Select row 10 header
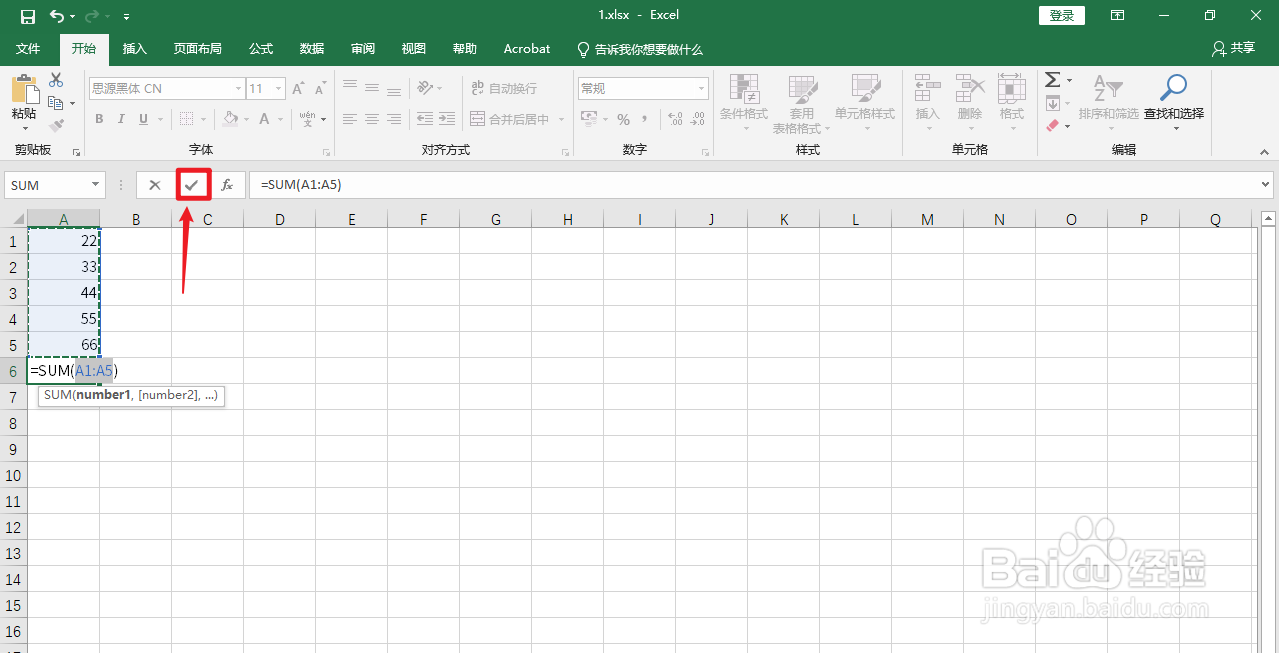Viewport: 1279px width, 653px height. click(13, 475)
